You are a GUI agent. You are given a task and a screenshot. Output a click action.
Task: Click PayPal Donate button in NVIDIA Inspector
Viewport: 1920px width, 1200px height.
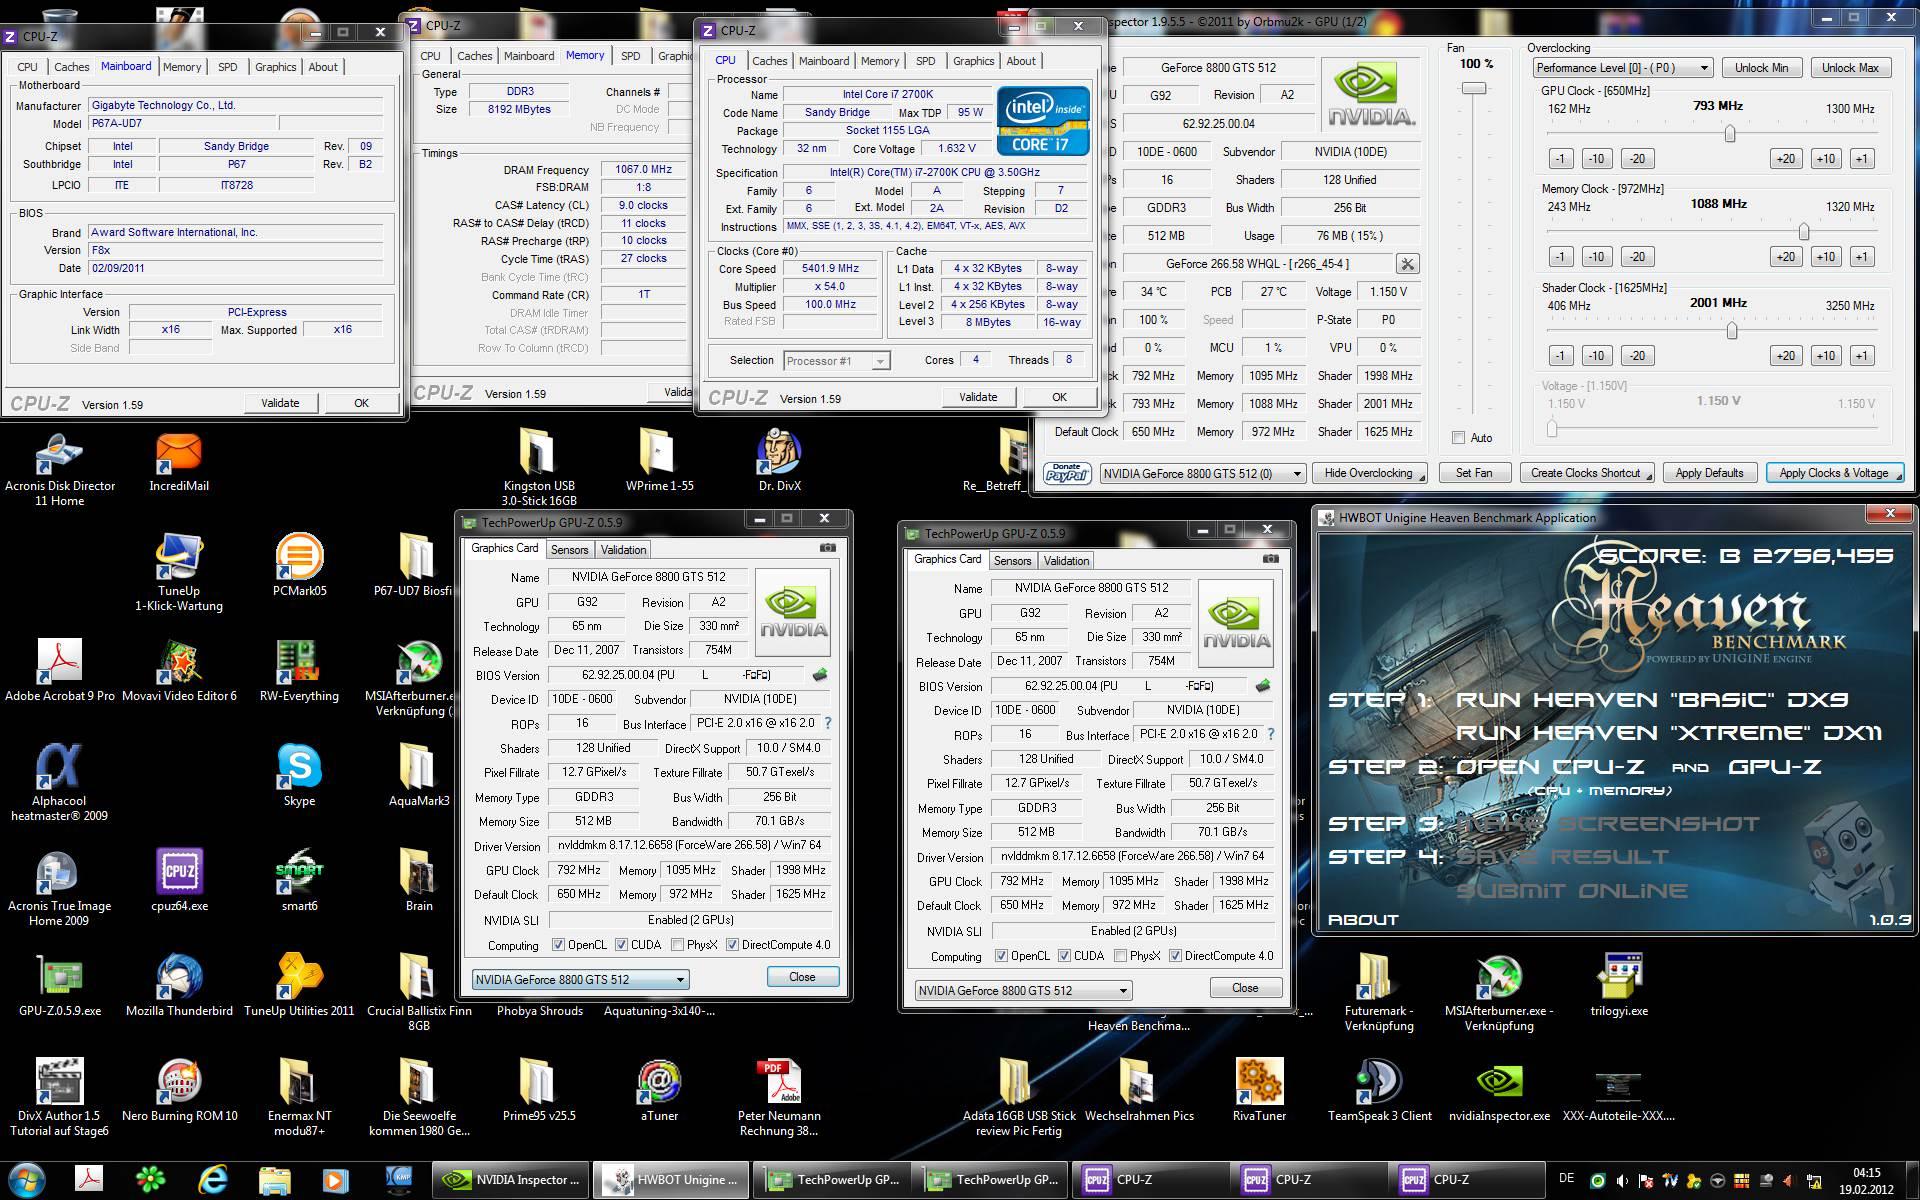tap(1067, 473)
